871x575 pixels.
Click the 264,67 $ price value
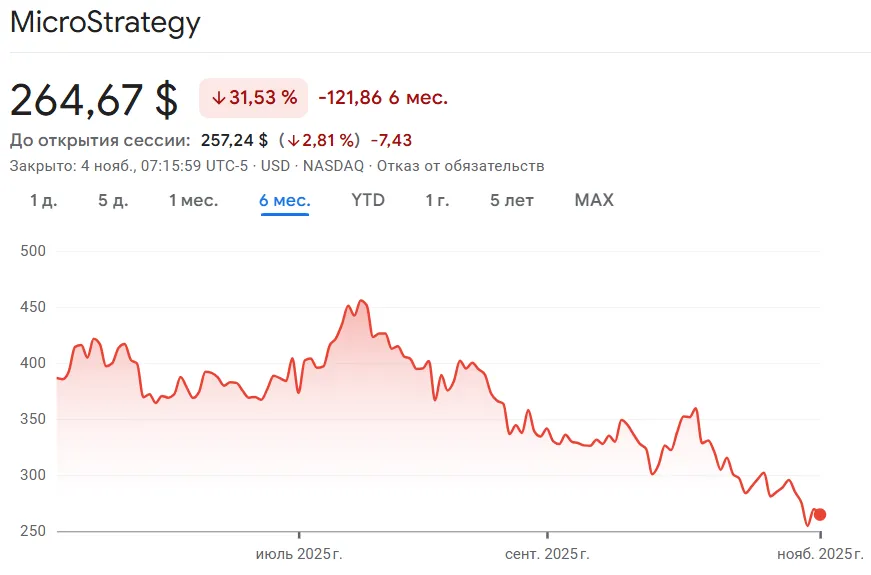(94, 99)
